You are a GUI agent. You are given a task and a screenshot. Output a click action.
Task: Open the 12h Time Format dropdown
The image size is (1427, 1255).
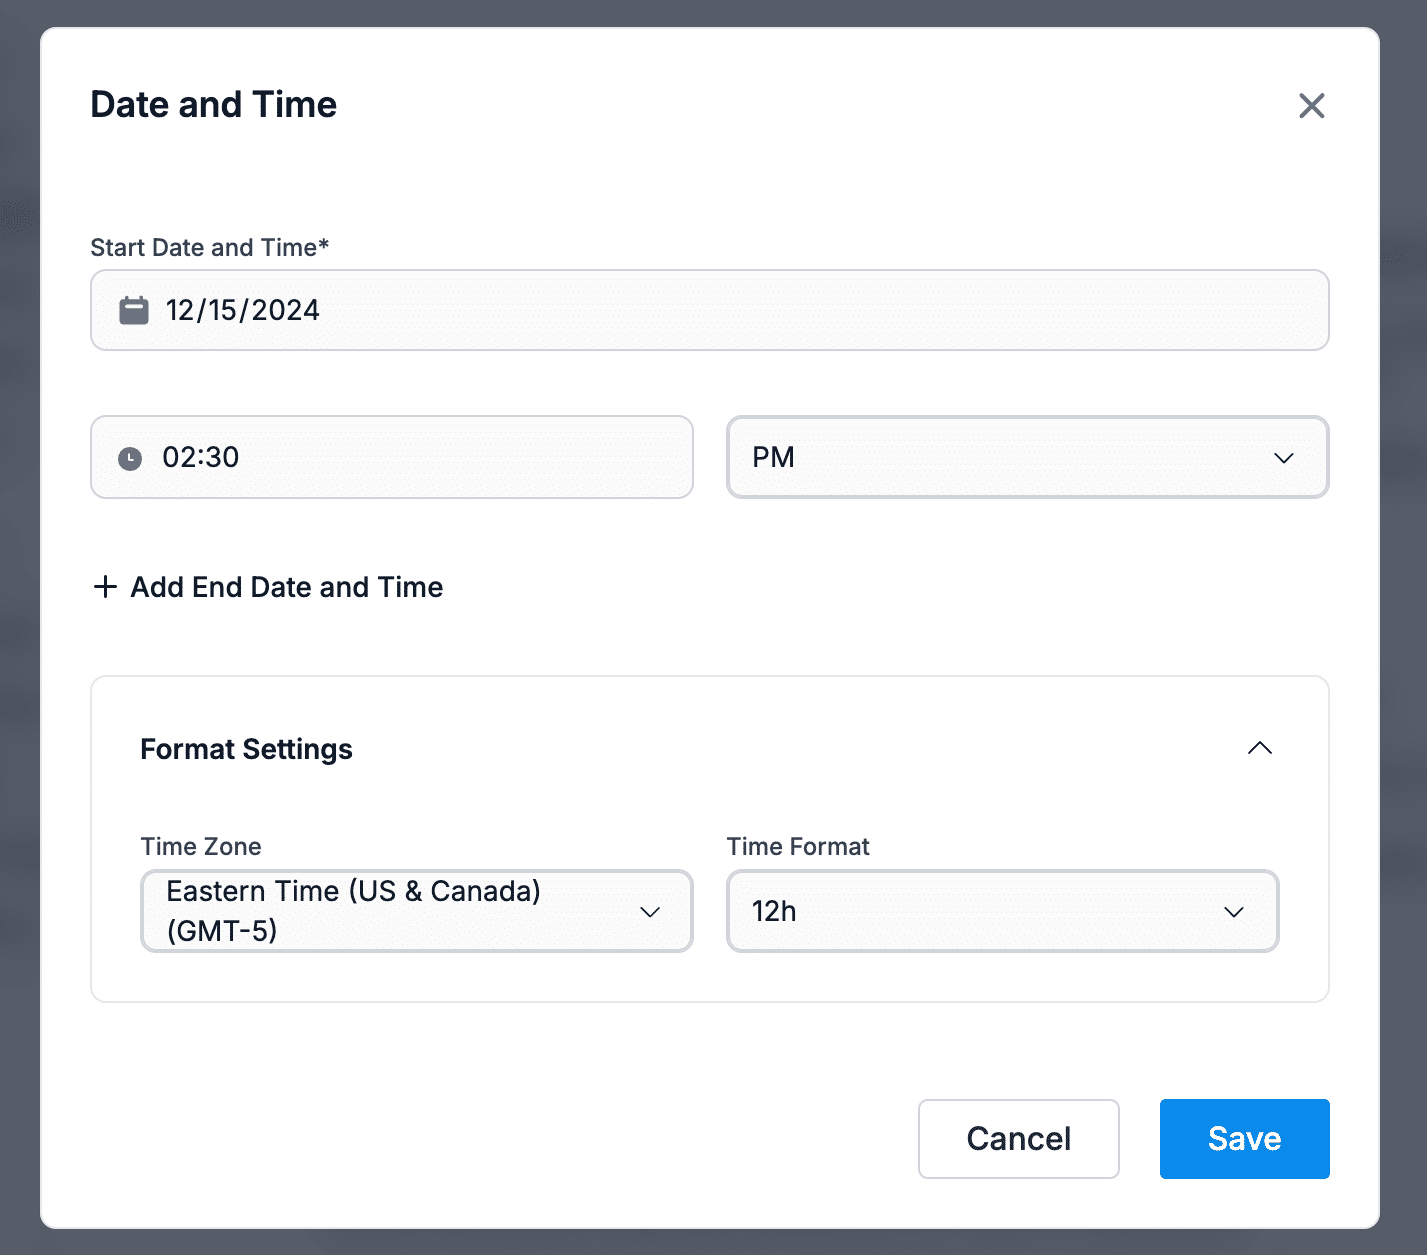tap(1002, 911)
